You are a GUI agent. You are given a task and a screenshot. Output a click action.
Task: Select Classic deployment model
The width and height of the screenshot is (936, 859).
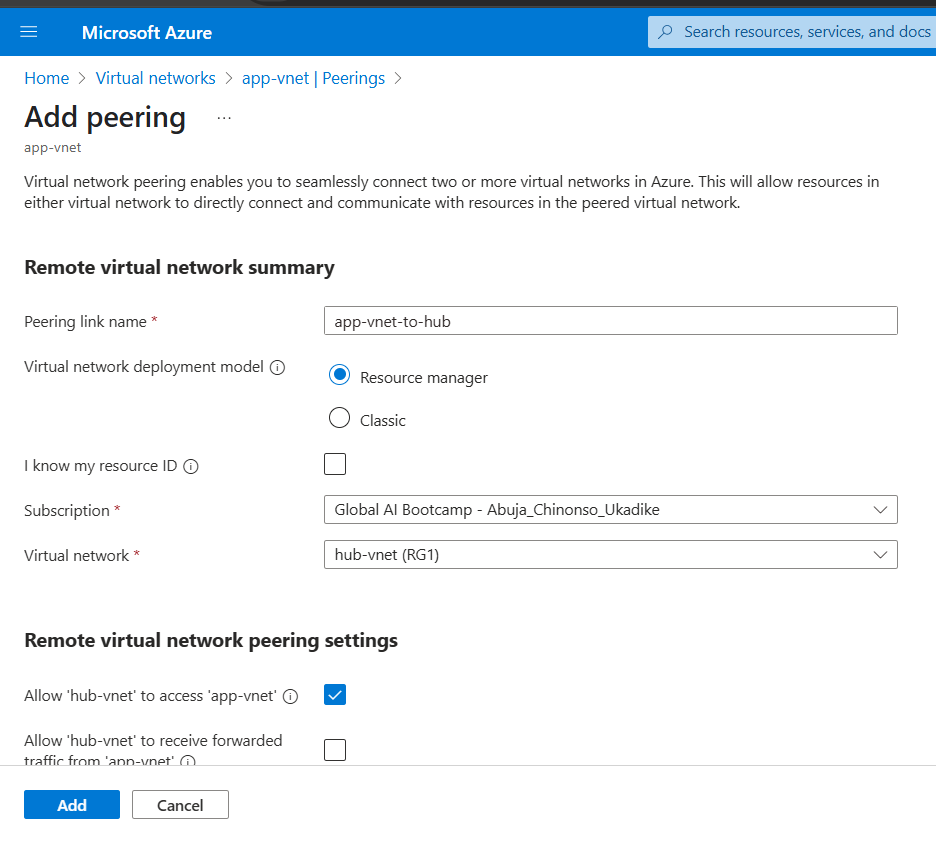coord(340,418)
